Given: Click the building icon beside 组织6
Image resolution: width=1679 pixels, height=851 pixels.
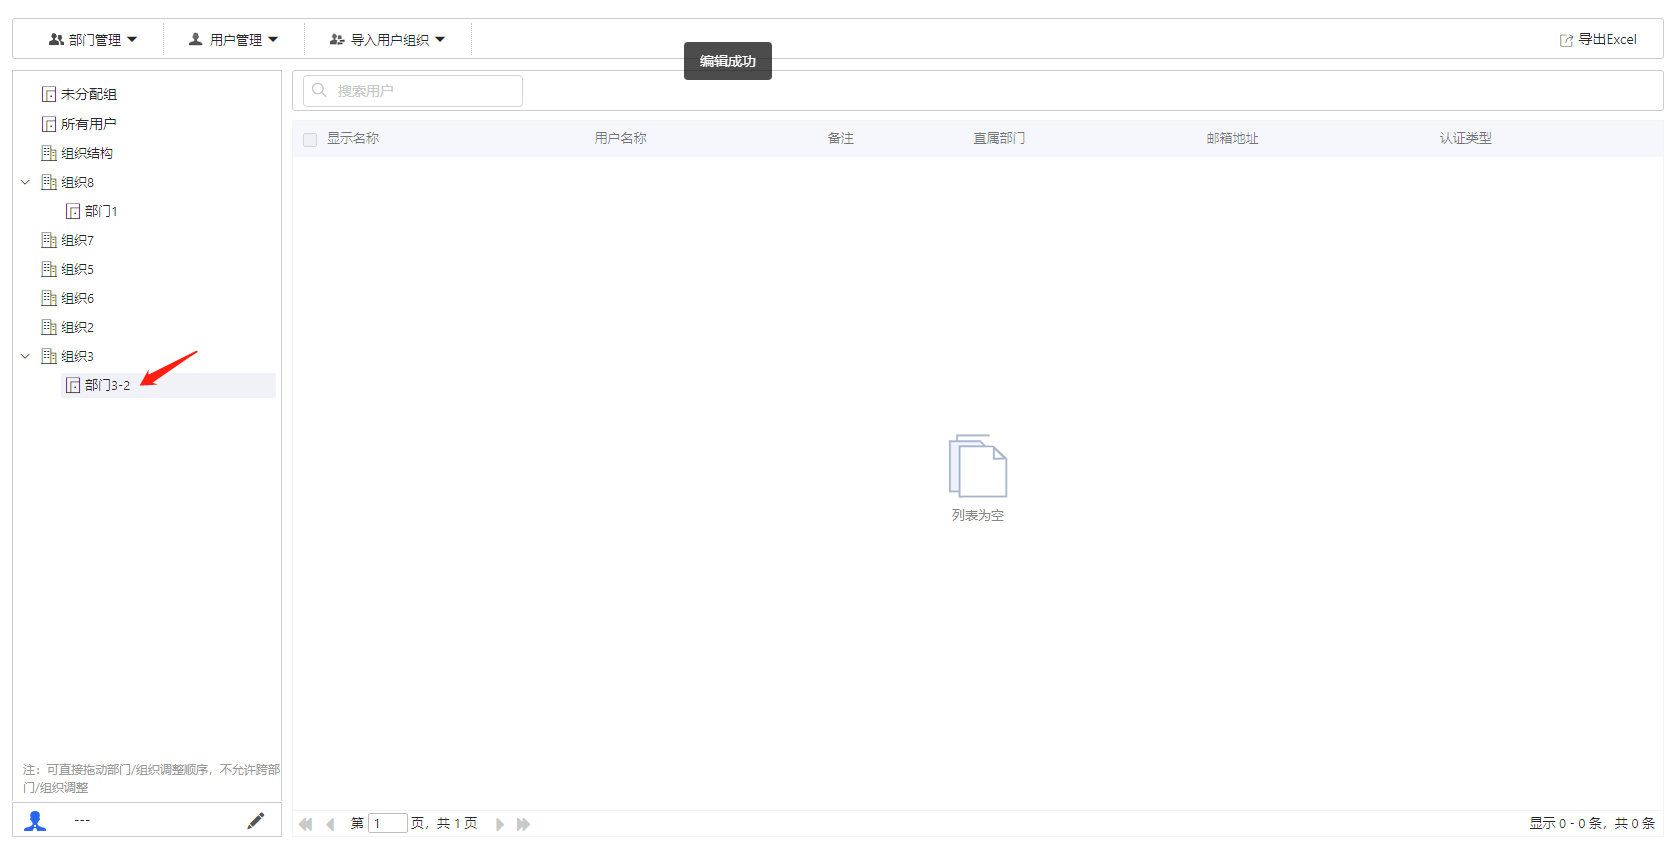Looking at the screenshot, I should [49, 298].
